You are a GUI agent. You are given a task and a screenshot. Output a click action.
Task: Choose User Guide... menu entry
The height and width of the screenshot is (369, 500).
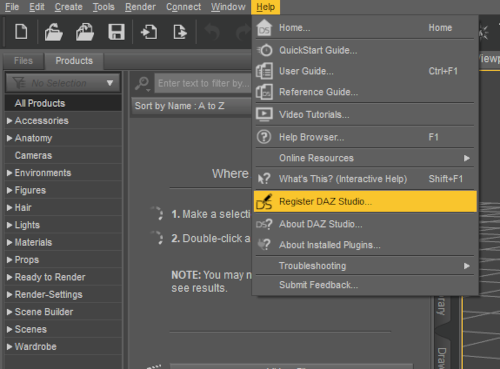pos(365,71)
